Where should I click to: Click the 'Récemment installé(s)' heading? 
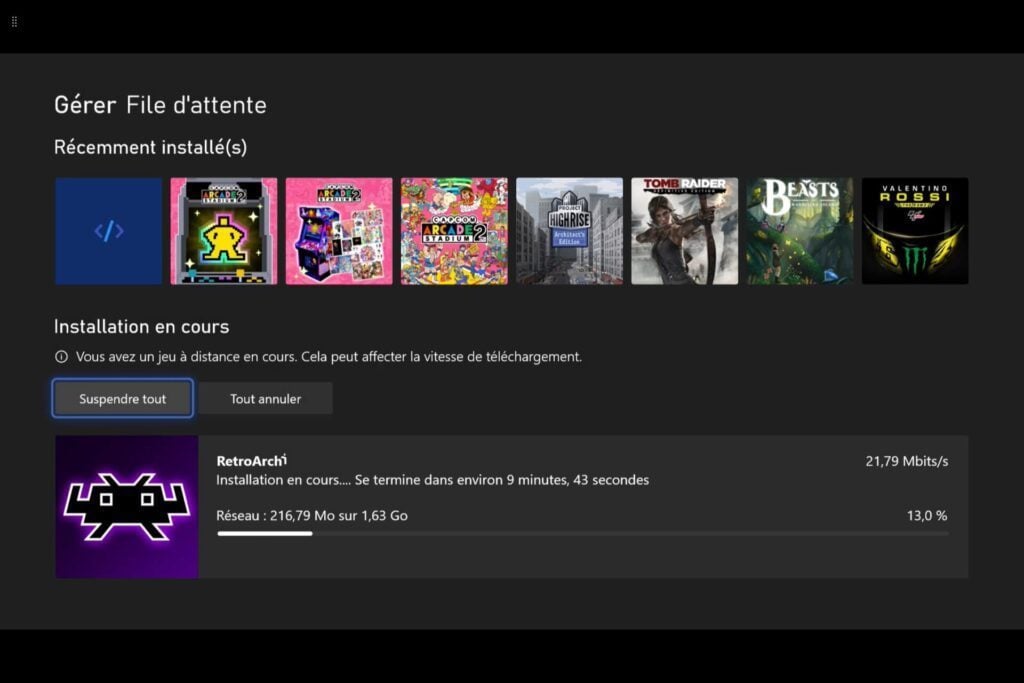click(150, 147)
